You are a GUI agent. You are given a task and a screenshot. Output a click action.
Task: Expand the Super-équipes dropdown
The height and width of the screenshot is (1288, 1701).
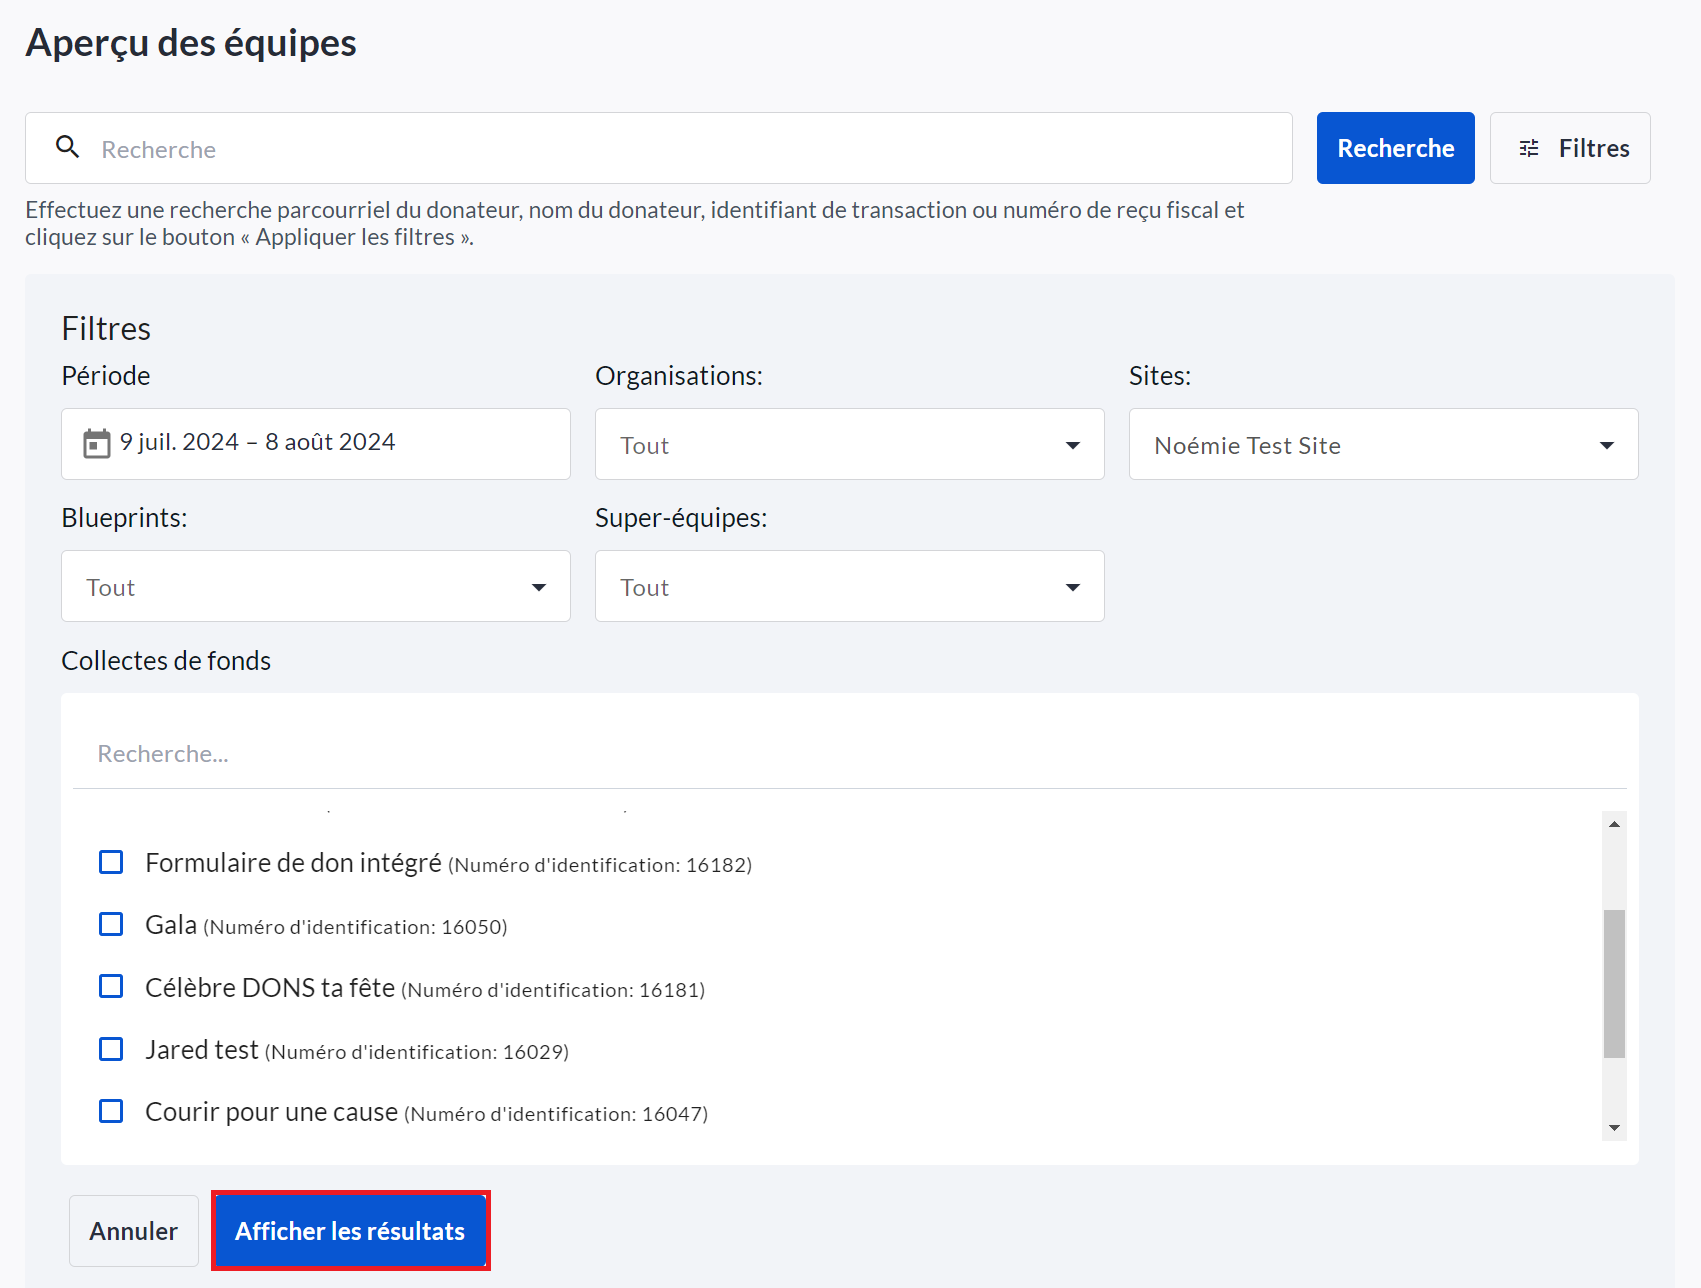pyautogui.click(x=849, y=586)
